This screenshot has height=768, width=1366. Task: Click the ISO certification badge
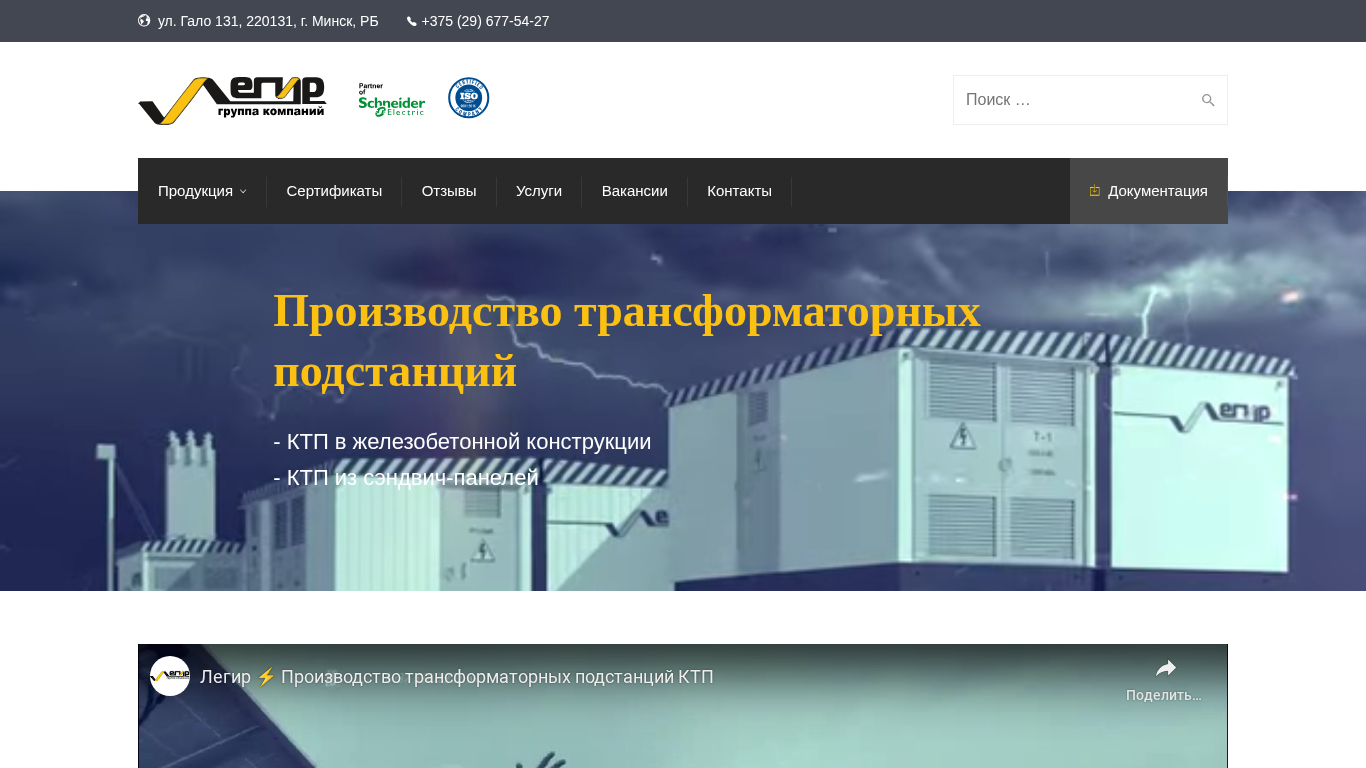(x=468, y=98)
